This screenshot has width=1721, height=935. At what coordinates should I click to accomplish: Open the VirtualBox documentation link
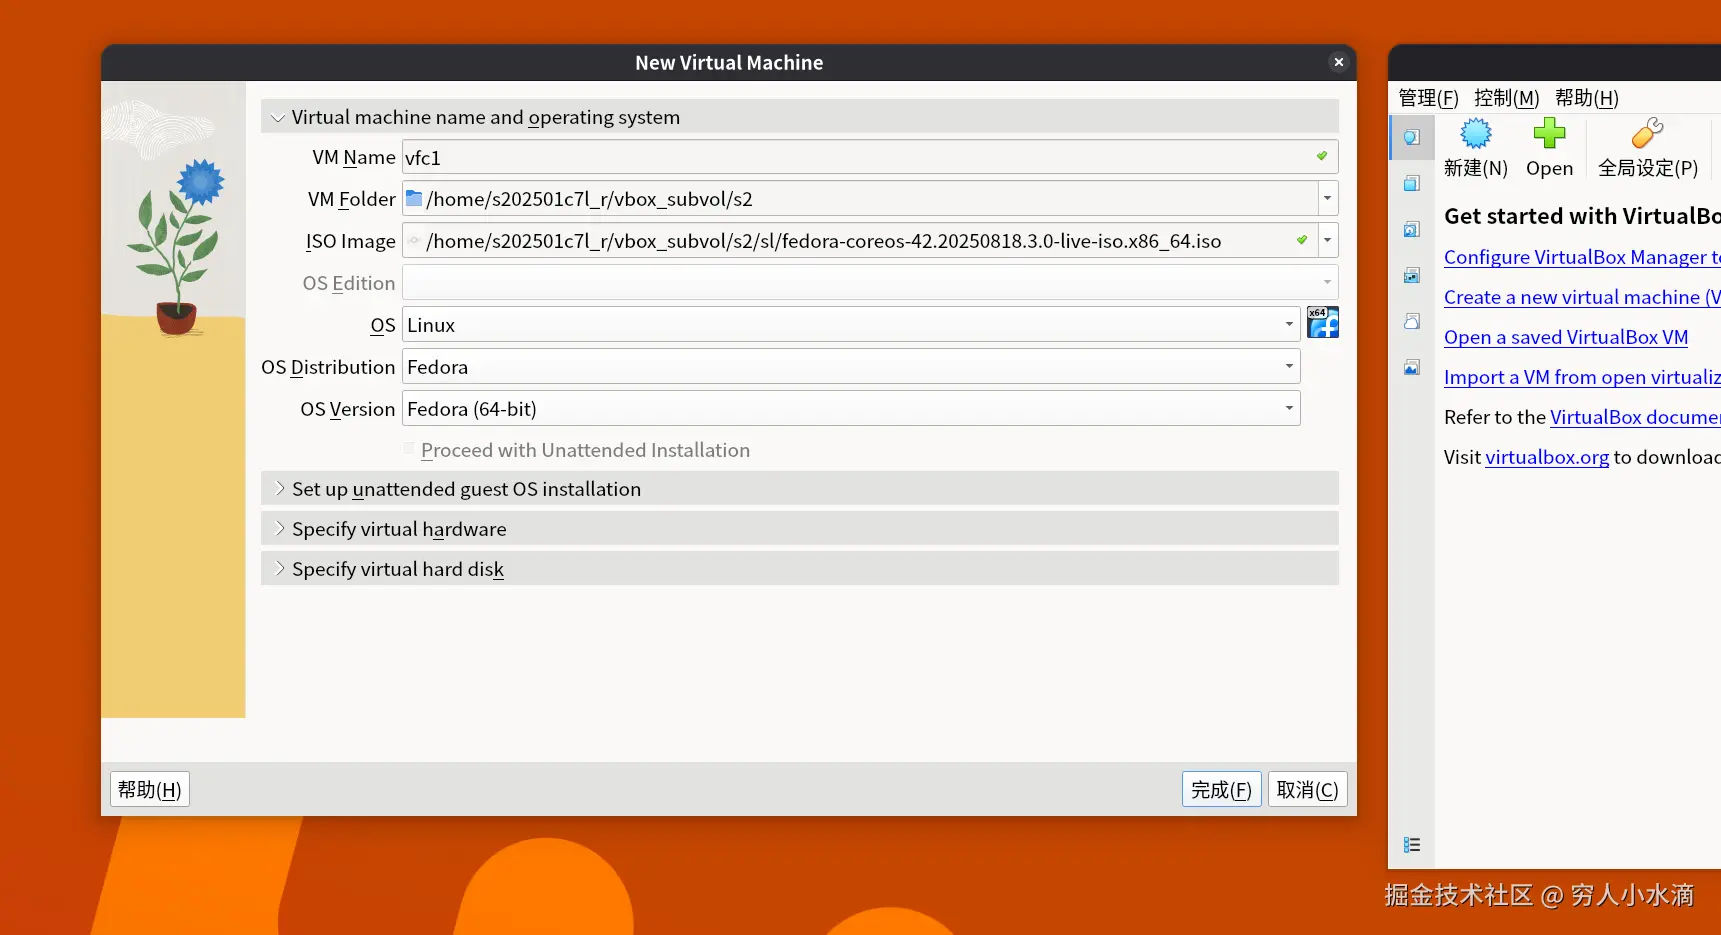[x=1635, y=417]
